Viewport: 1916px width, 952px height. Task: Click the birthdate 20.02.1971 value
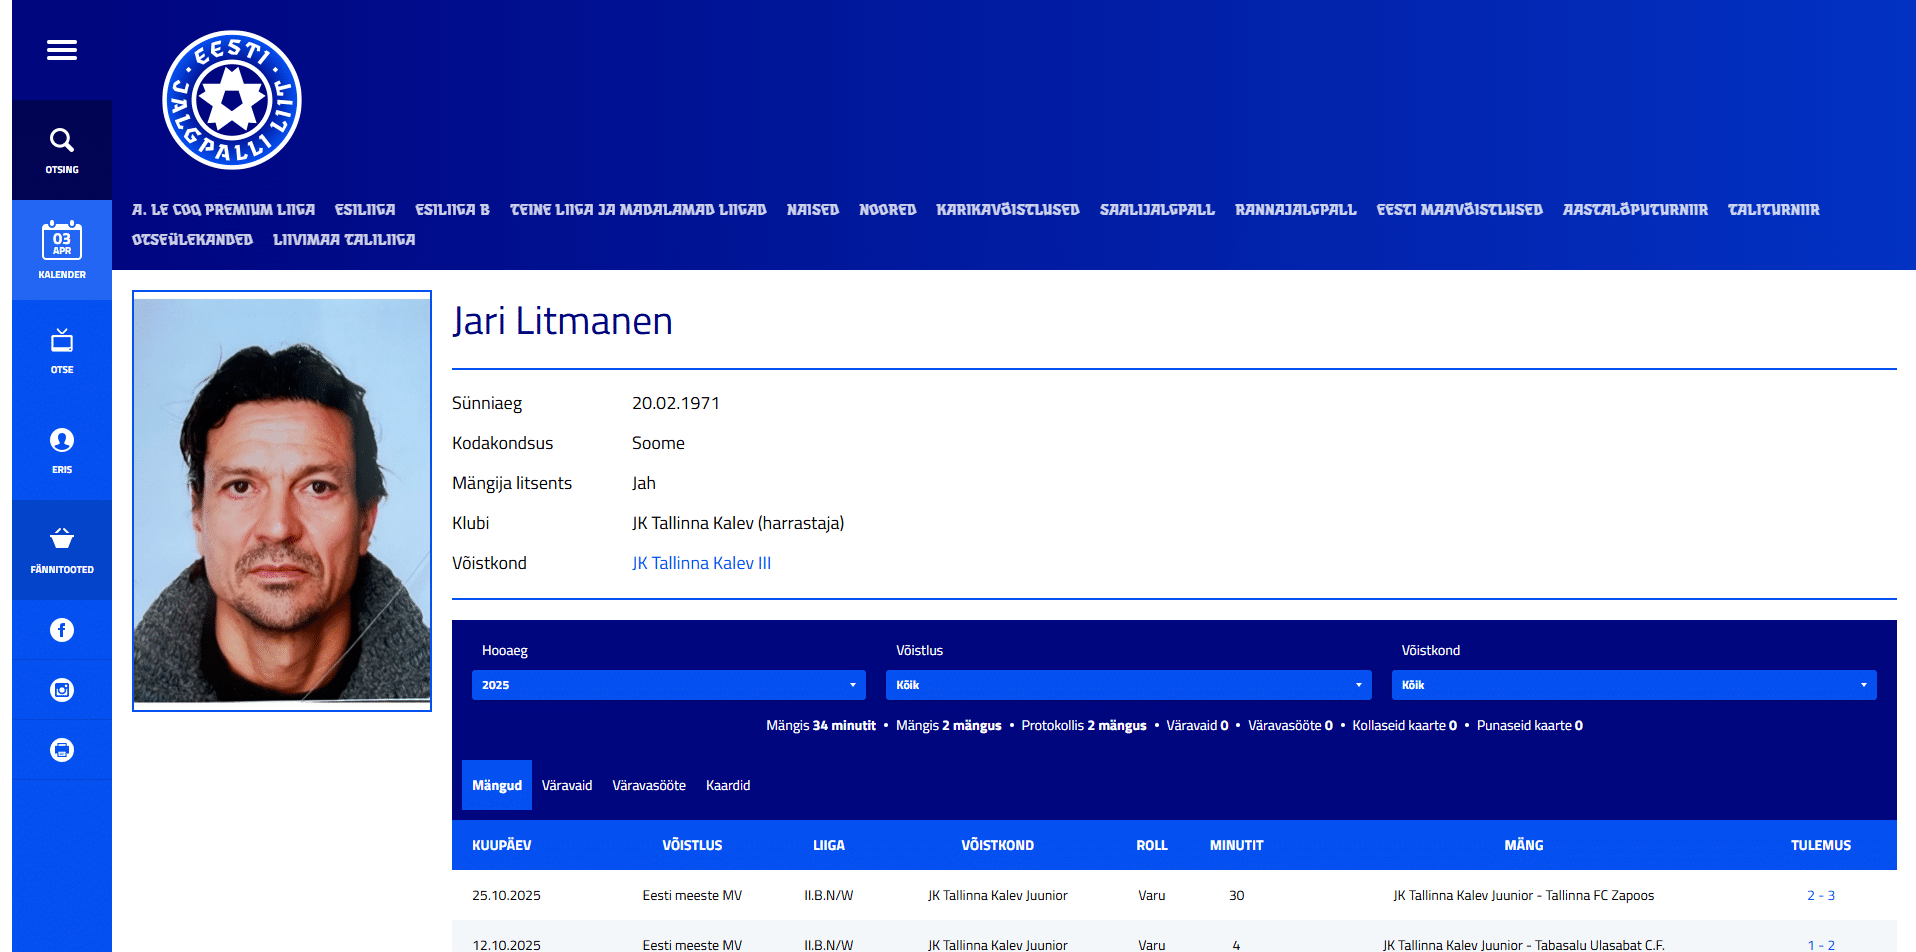pos(676,403)
